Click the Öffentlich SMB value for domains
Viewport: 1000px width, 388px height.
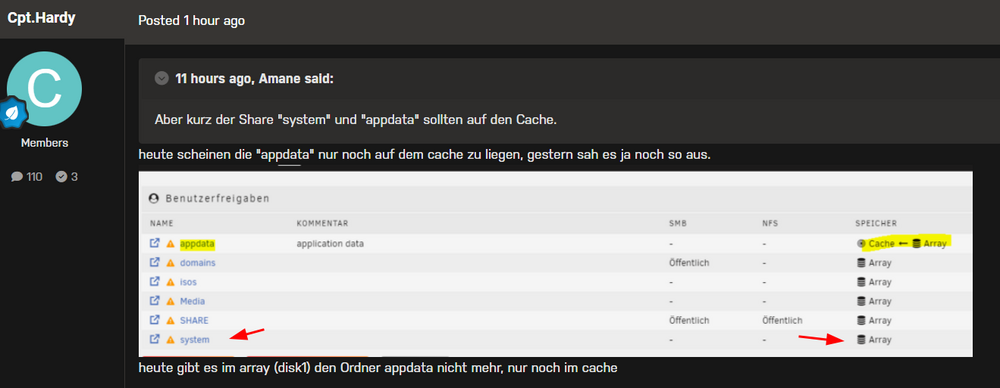689,263
